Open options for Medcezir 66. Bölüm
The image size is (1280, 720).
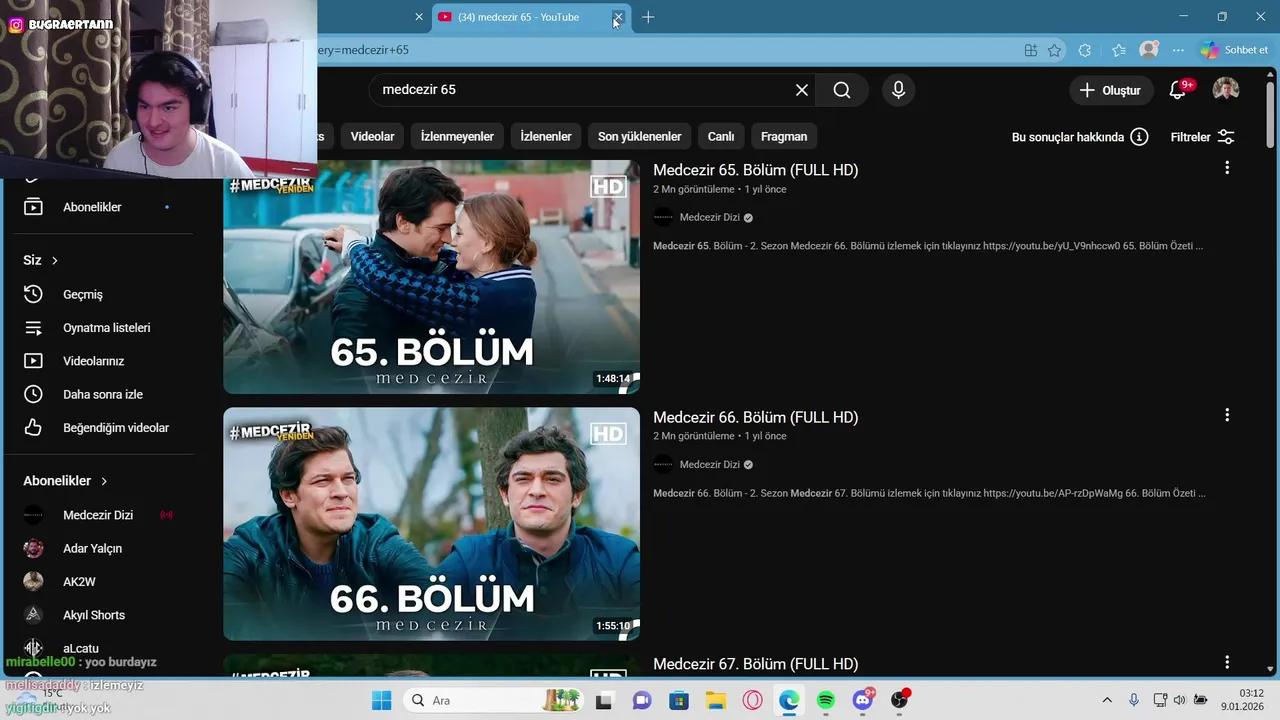tap(1227, 415)
